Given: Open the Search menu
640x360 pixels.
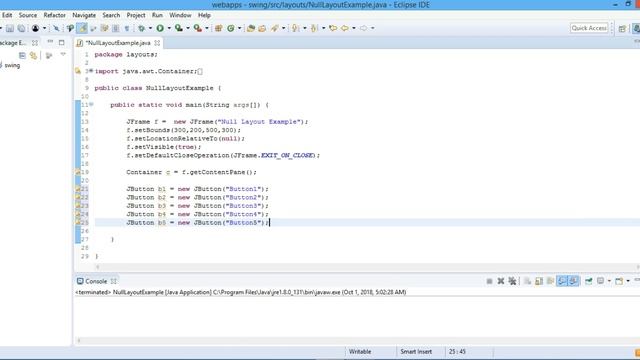Looking at the screenshot, I should coord(111,15).
